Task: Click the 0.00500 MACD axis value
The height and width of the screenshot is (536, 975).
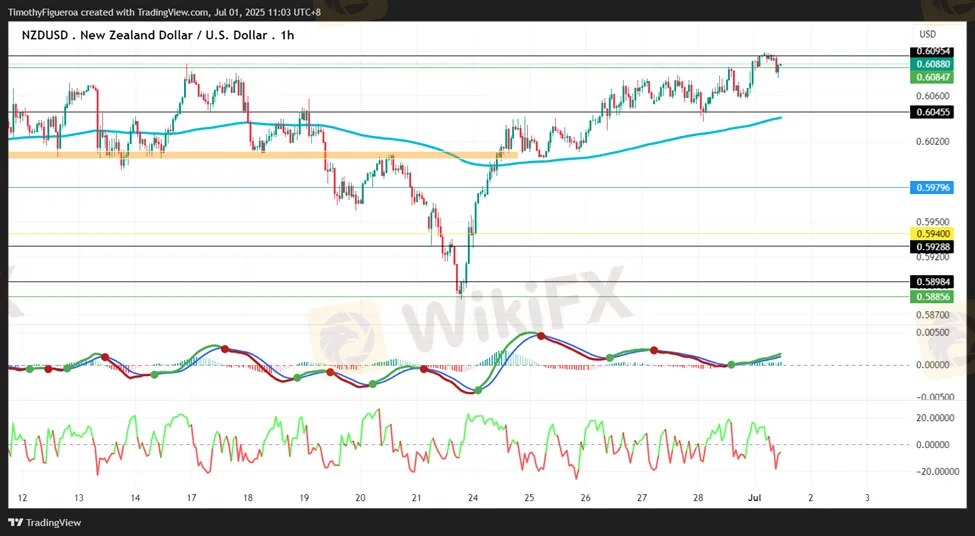Action: point(933,332)
